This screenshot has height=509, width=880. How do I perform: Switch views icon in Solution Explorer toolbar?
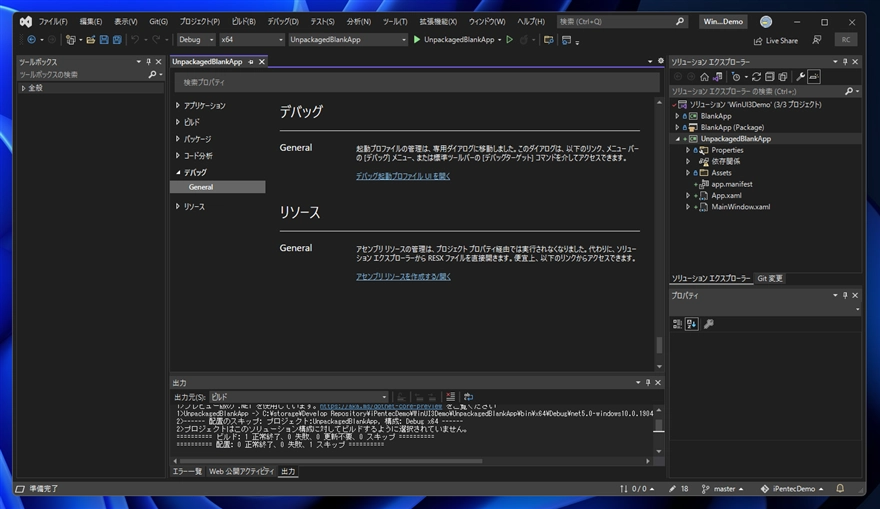coord(717,76)
